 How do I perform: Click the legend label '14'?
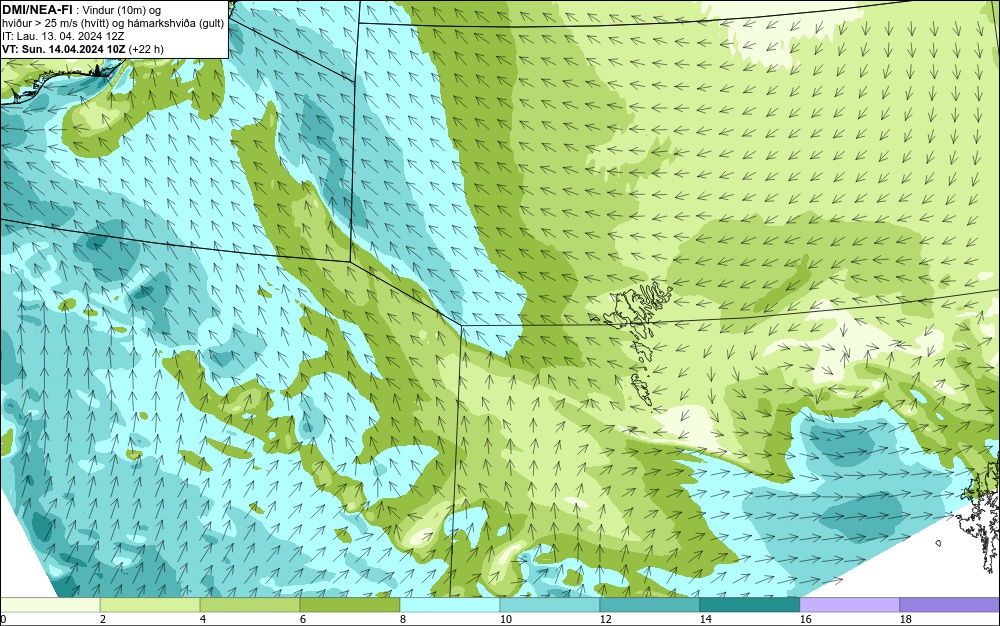pyautogui.click(x=705, y=619)
